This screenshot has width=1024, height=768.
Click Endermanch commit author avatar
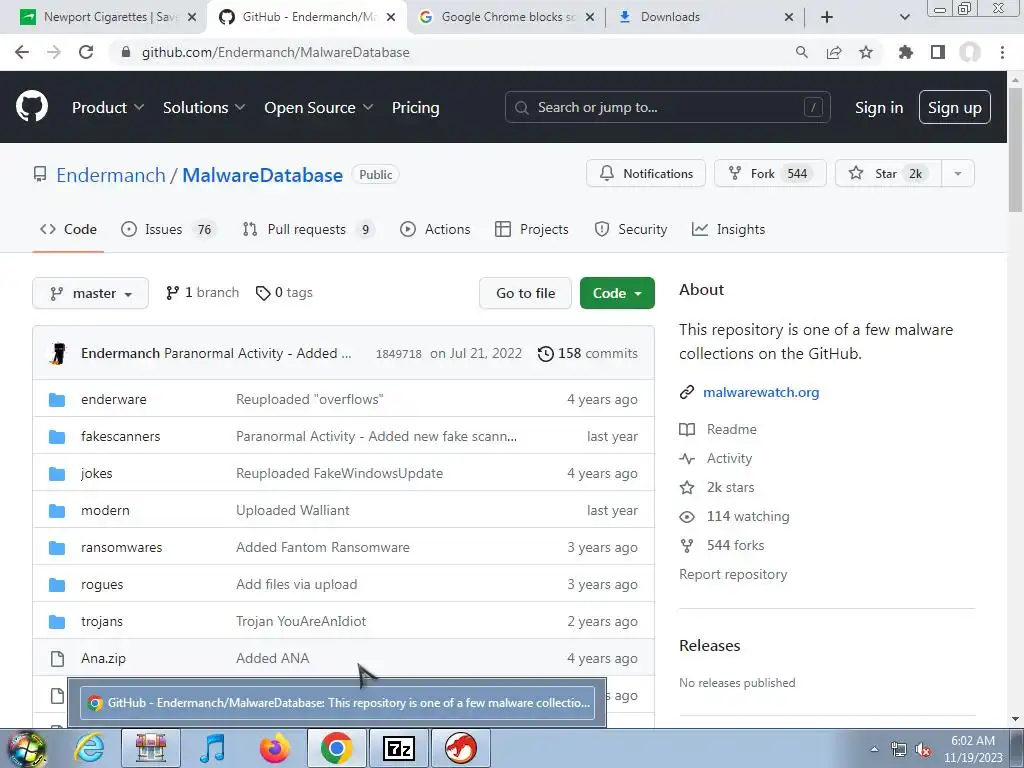59,353
